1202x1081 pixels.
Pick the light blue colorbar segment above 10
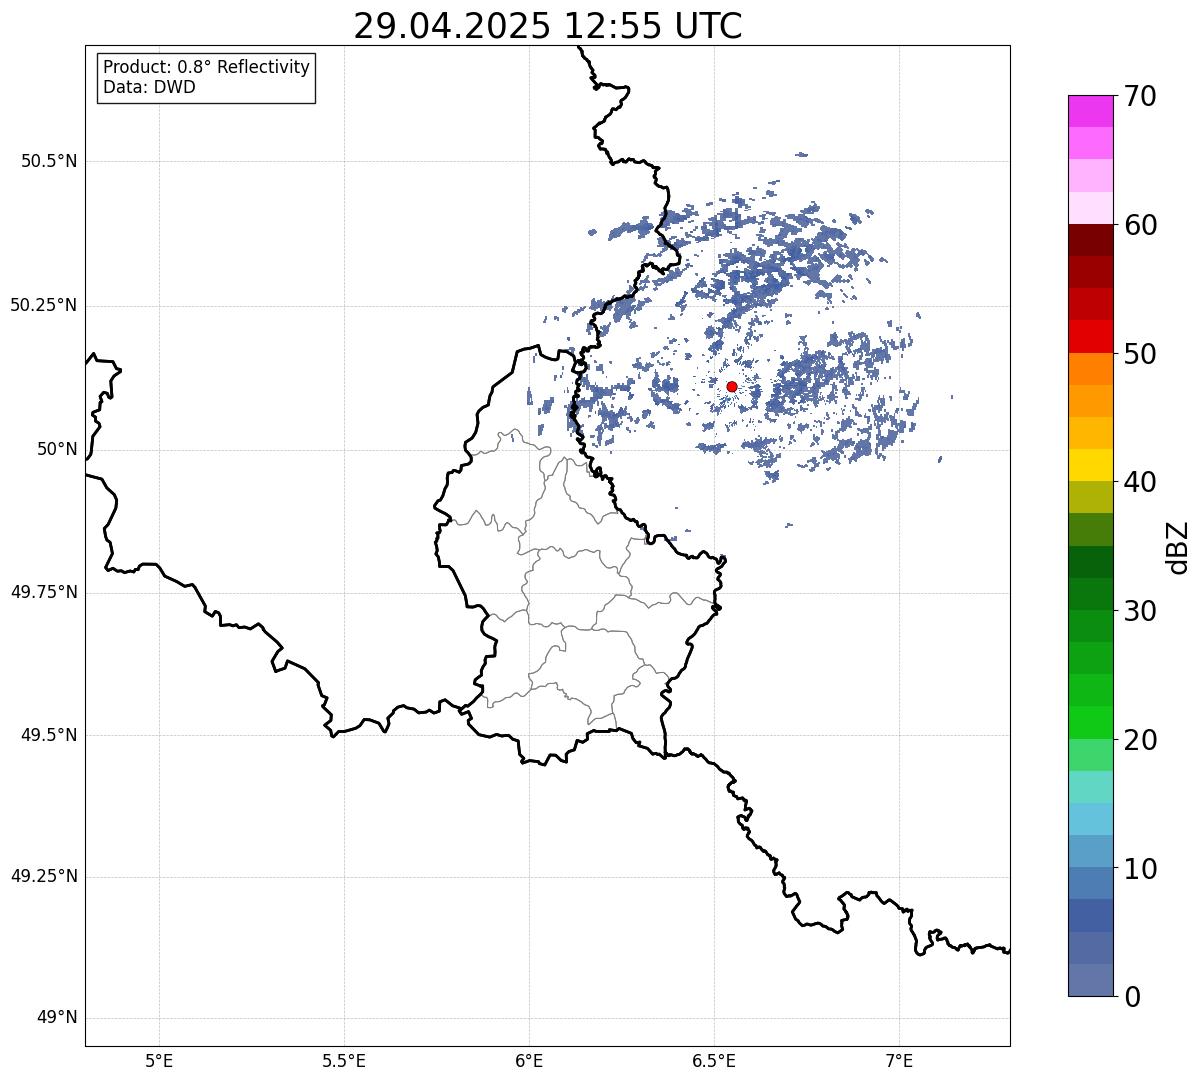(x=1090, y=819)
